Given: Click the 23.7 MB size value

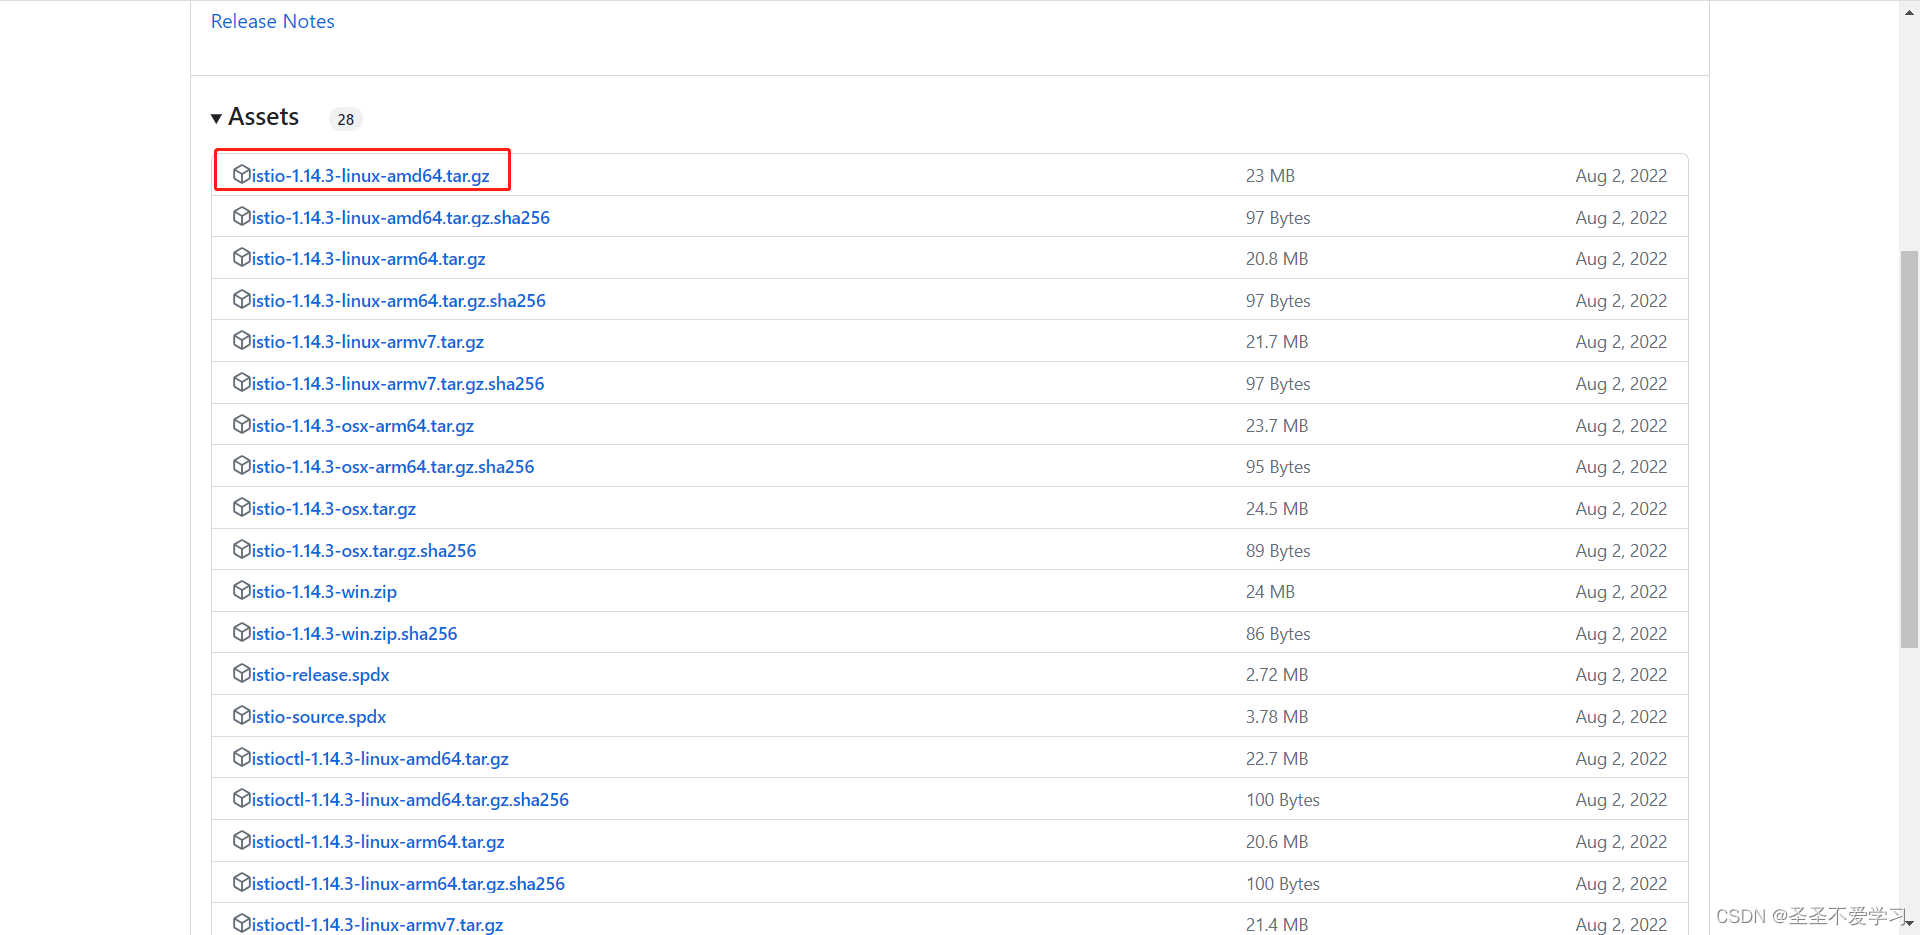Looking at the screenshot, I should click(1277, 425).
